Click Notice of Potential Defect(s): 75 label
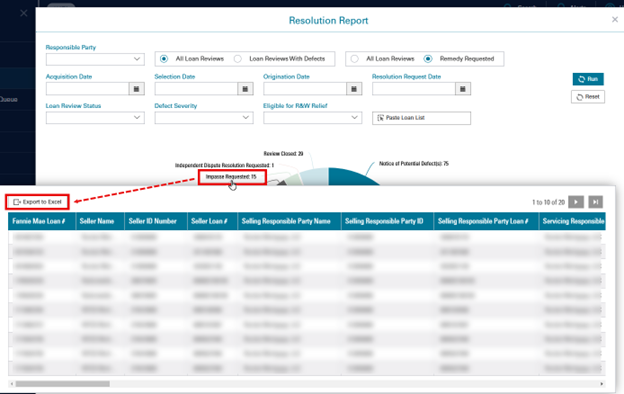 pos(413,164)
